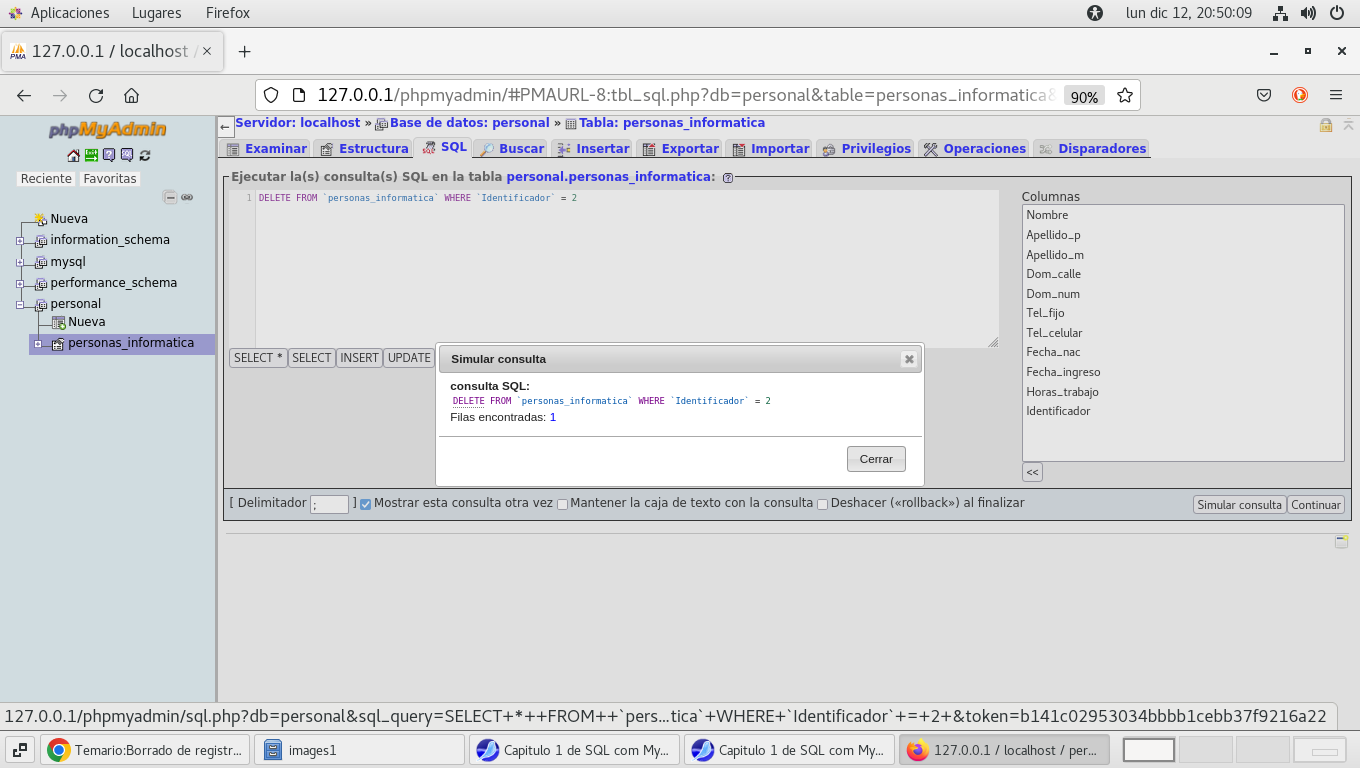The image size is (1360, 768).
Task: Switch to the Estructura tab
Action: point(363,149)
